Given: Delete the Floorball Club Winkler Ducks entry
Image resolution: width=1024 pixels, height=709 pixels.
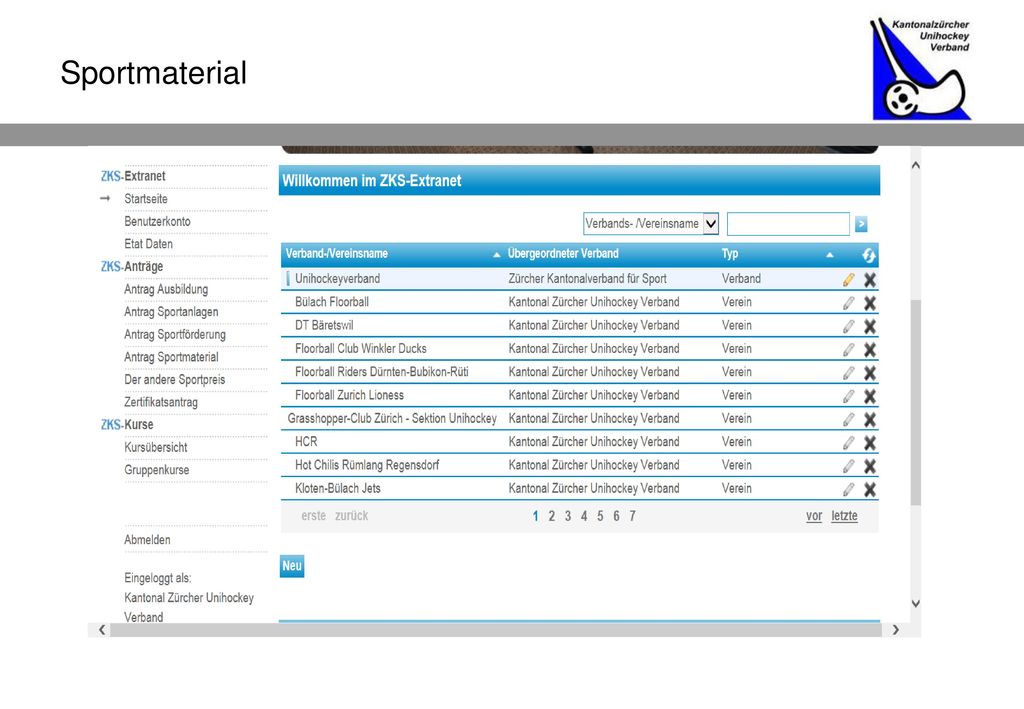Looking at the screenshot, I should [870, 349].
